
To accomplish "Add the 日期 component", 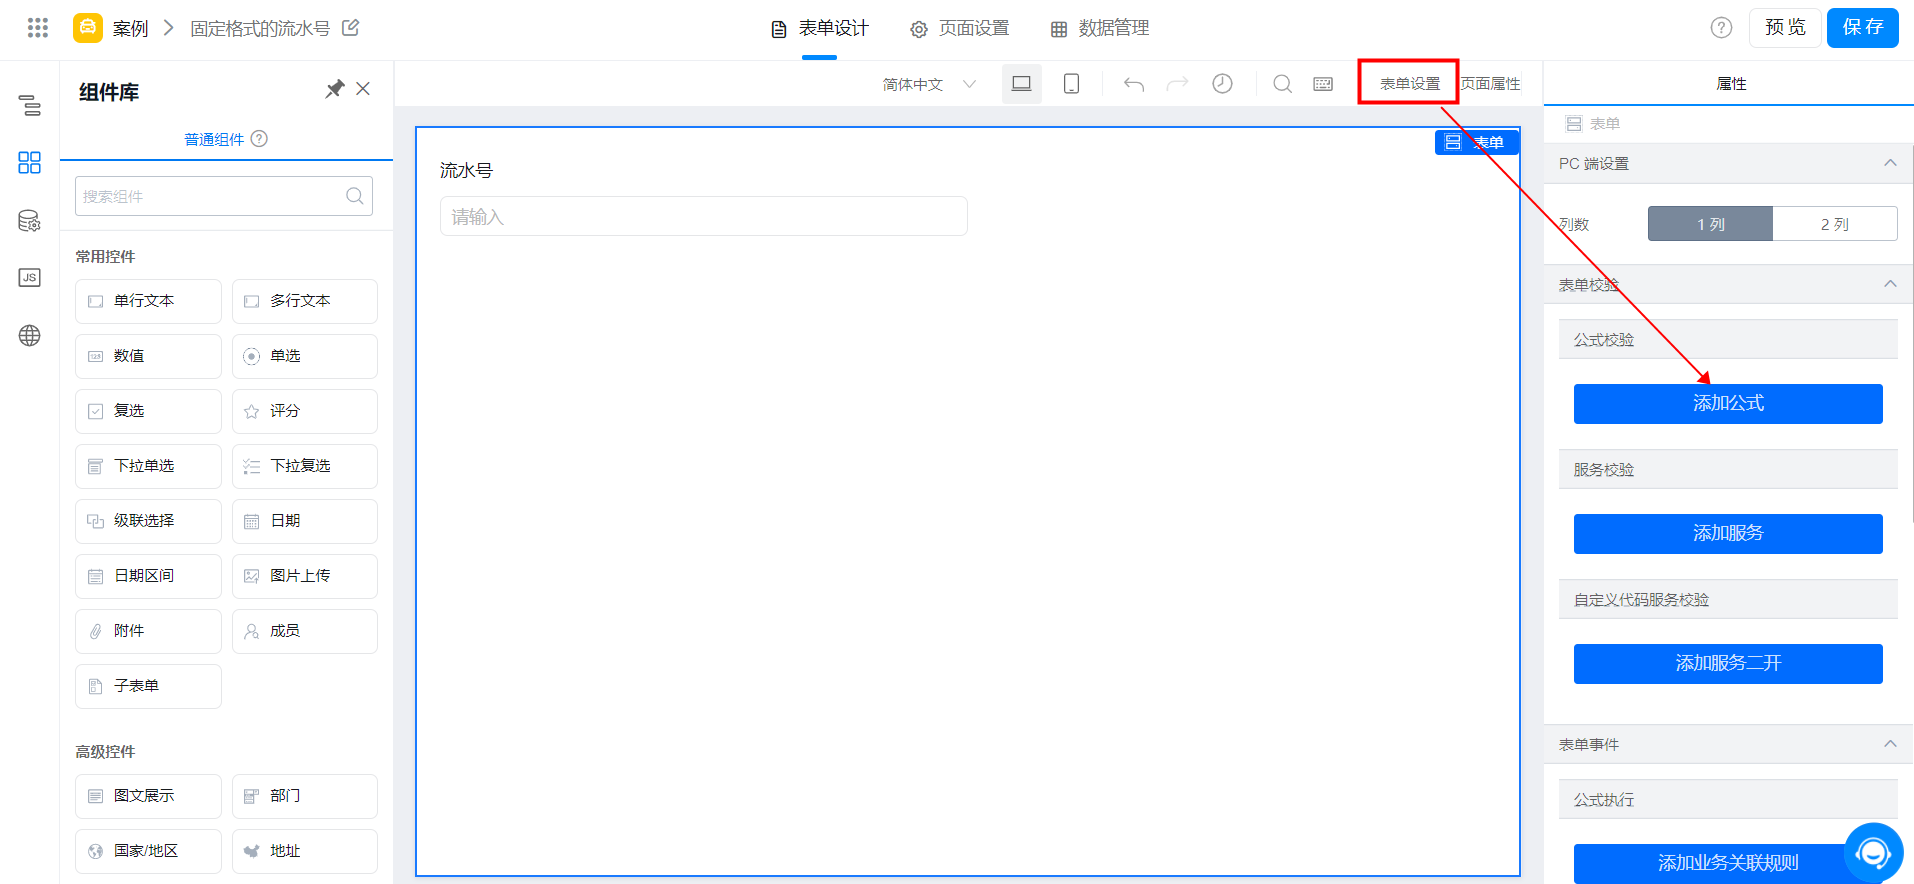I will [x=305, y=521].
